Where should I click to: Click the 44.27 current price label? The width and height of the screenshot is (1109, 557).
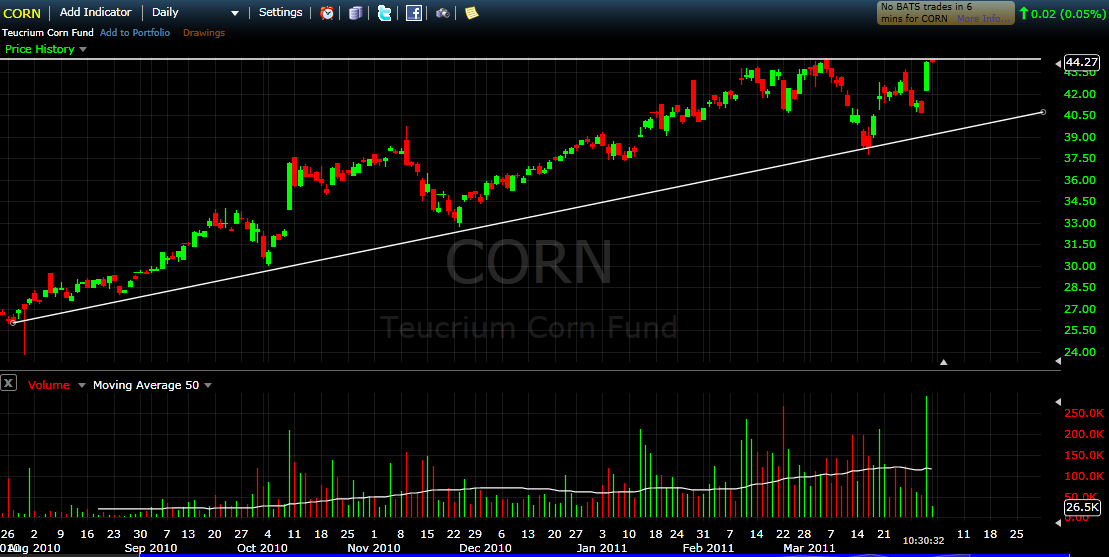1081,62
